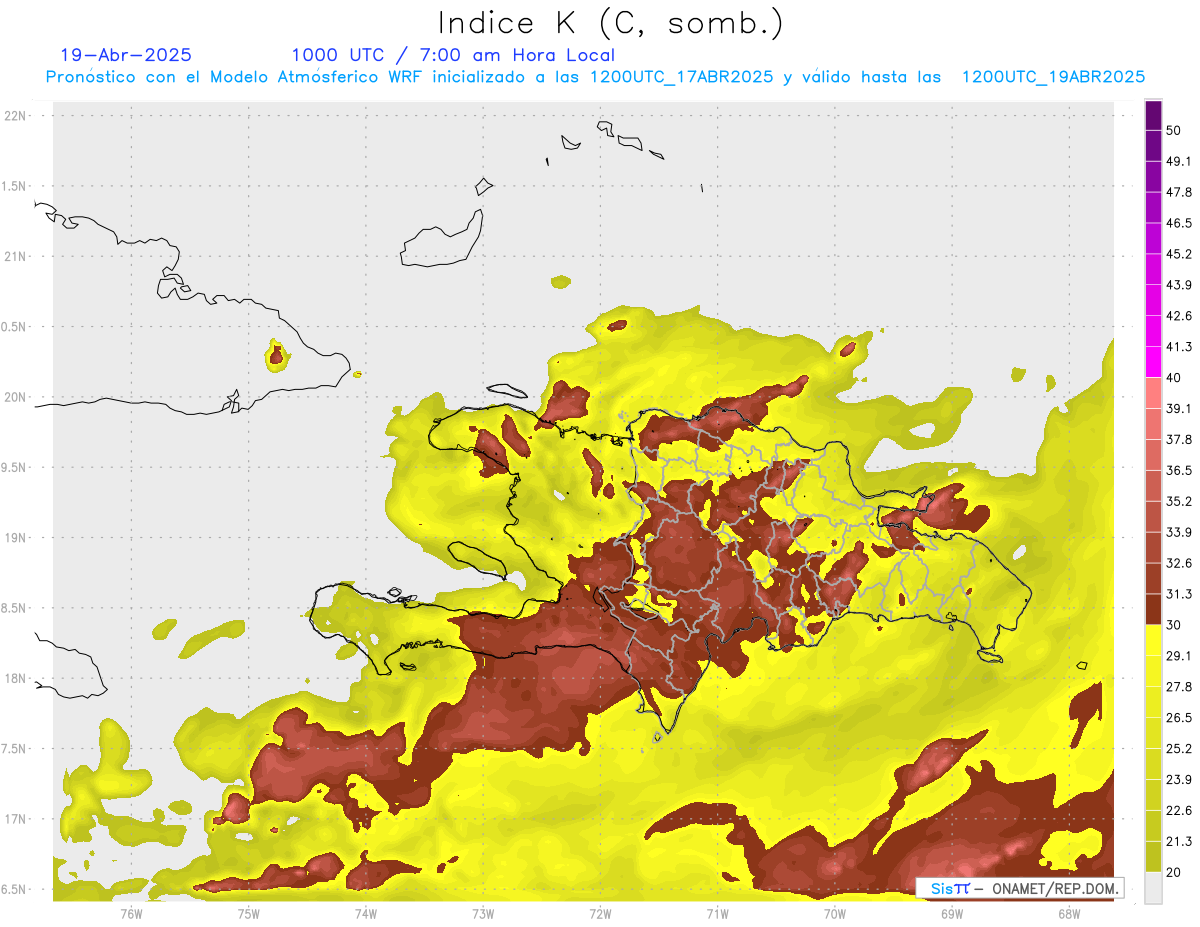Click "1000 UTC / 7:00 am Hora Local"
The height and width of the screenshot is (927, 1200).
(x=453, y=55)
